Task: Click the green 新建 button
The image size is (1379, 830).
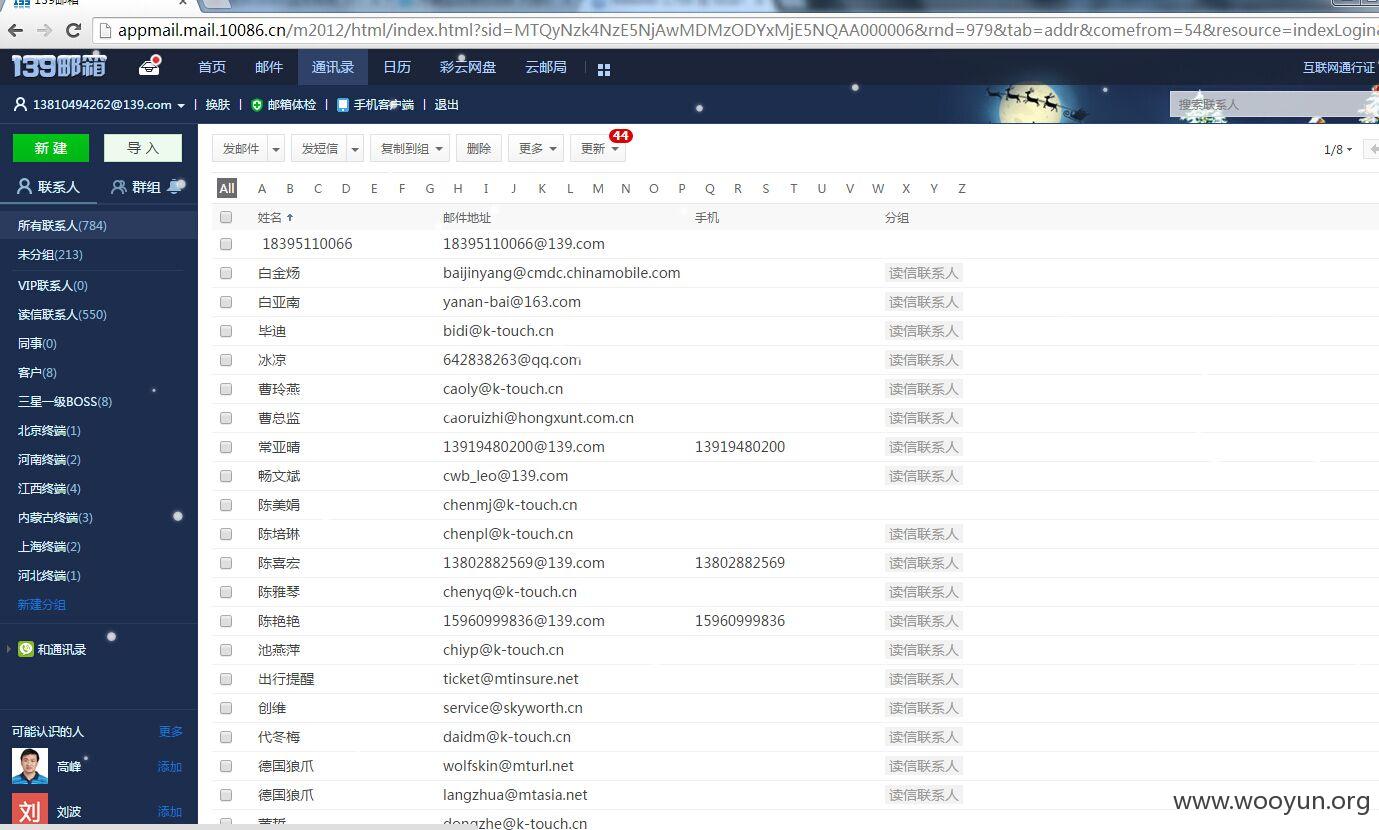Action: pyautogui.click(x=51, y=148)
